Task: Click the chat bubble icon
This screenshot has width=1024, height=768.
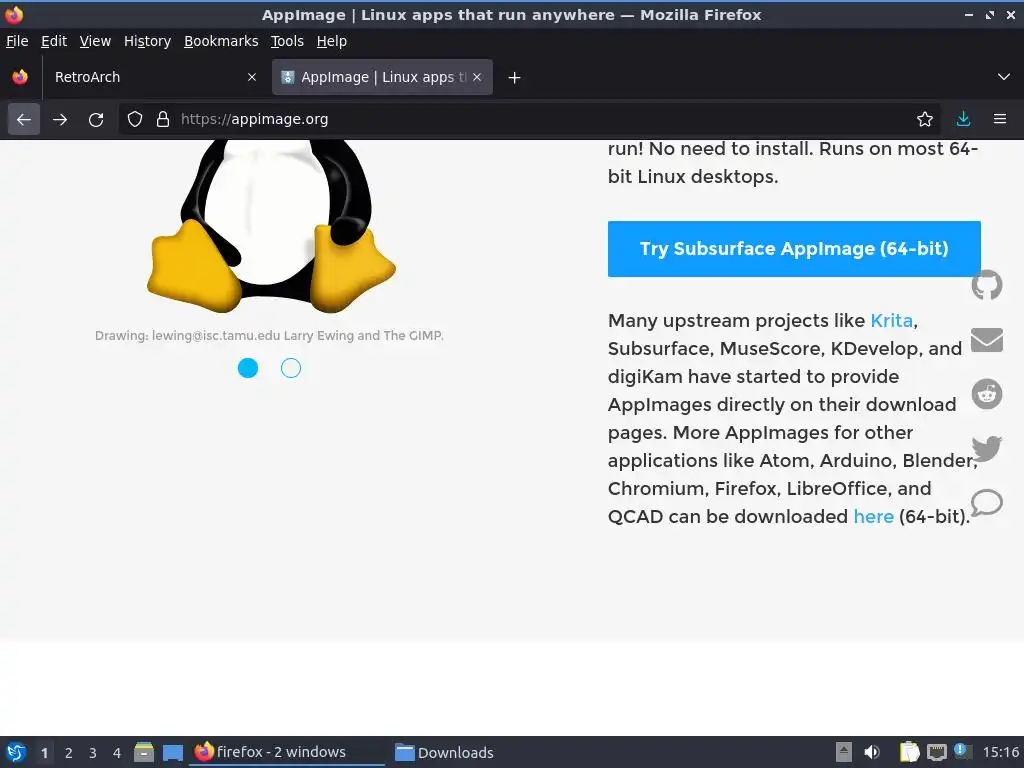Action: coord(987,503)
